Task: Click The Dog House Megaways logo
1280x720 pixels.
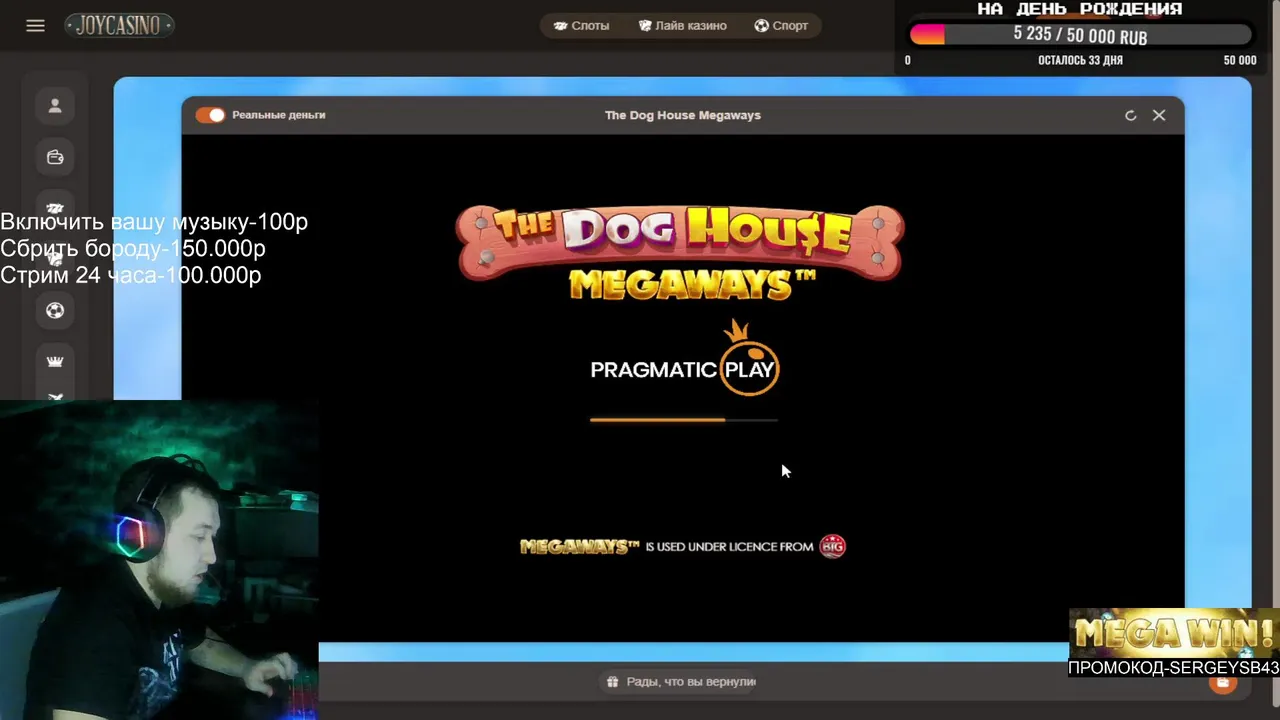Action: [680, 253]
